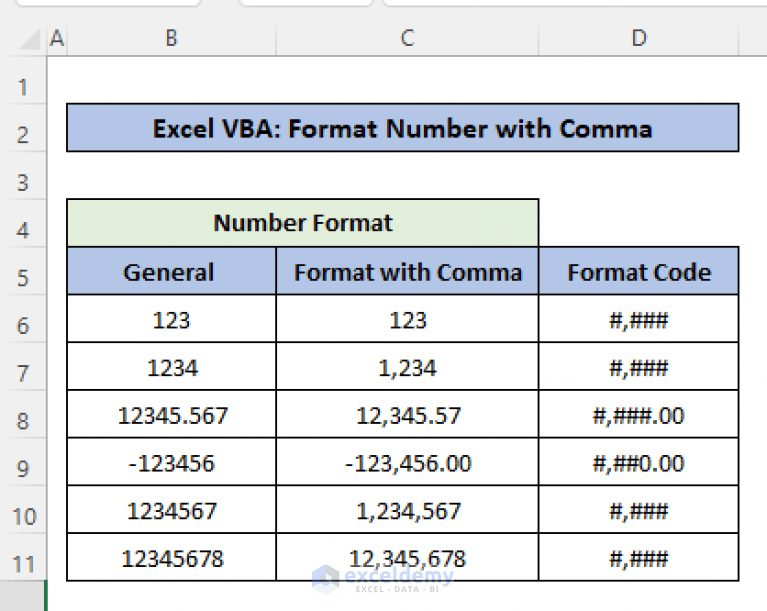This screenshot has height=611, width=767.
Task: Click the title 'Excel VBA: Format Number with Comma'
Action: pos(403,128)
